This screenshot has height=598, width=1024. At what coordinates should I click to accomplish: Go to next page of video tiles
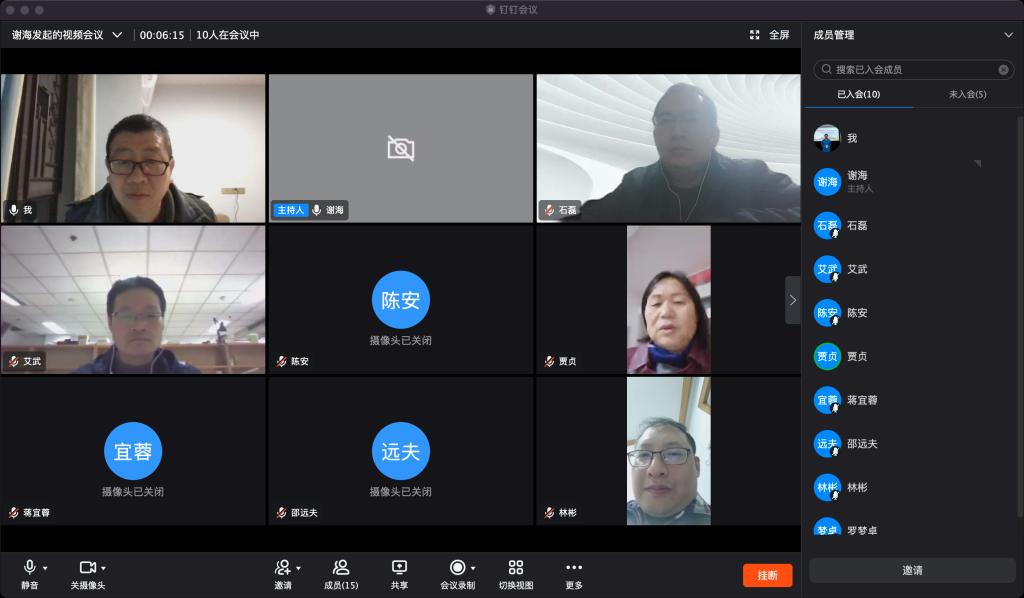click(792, 300)
